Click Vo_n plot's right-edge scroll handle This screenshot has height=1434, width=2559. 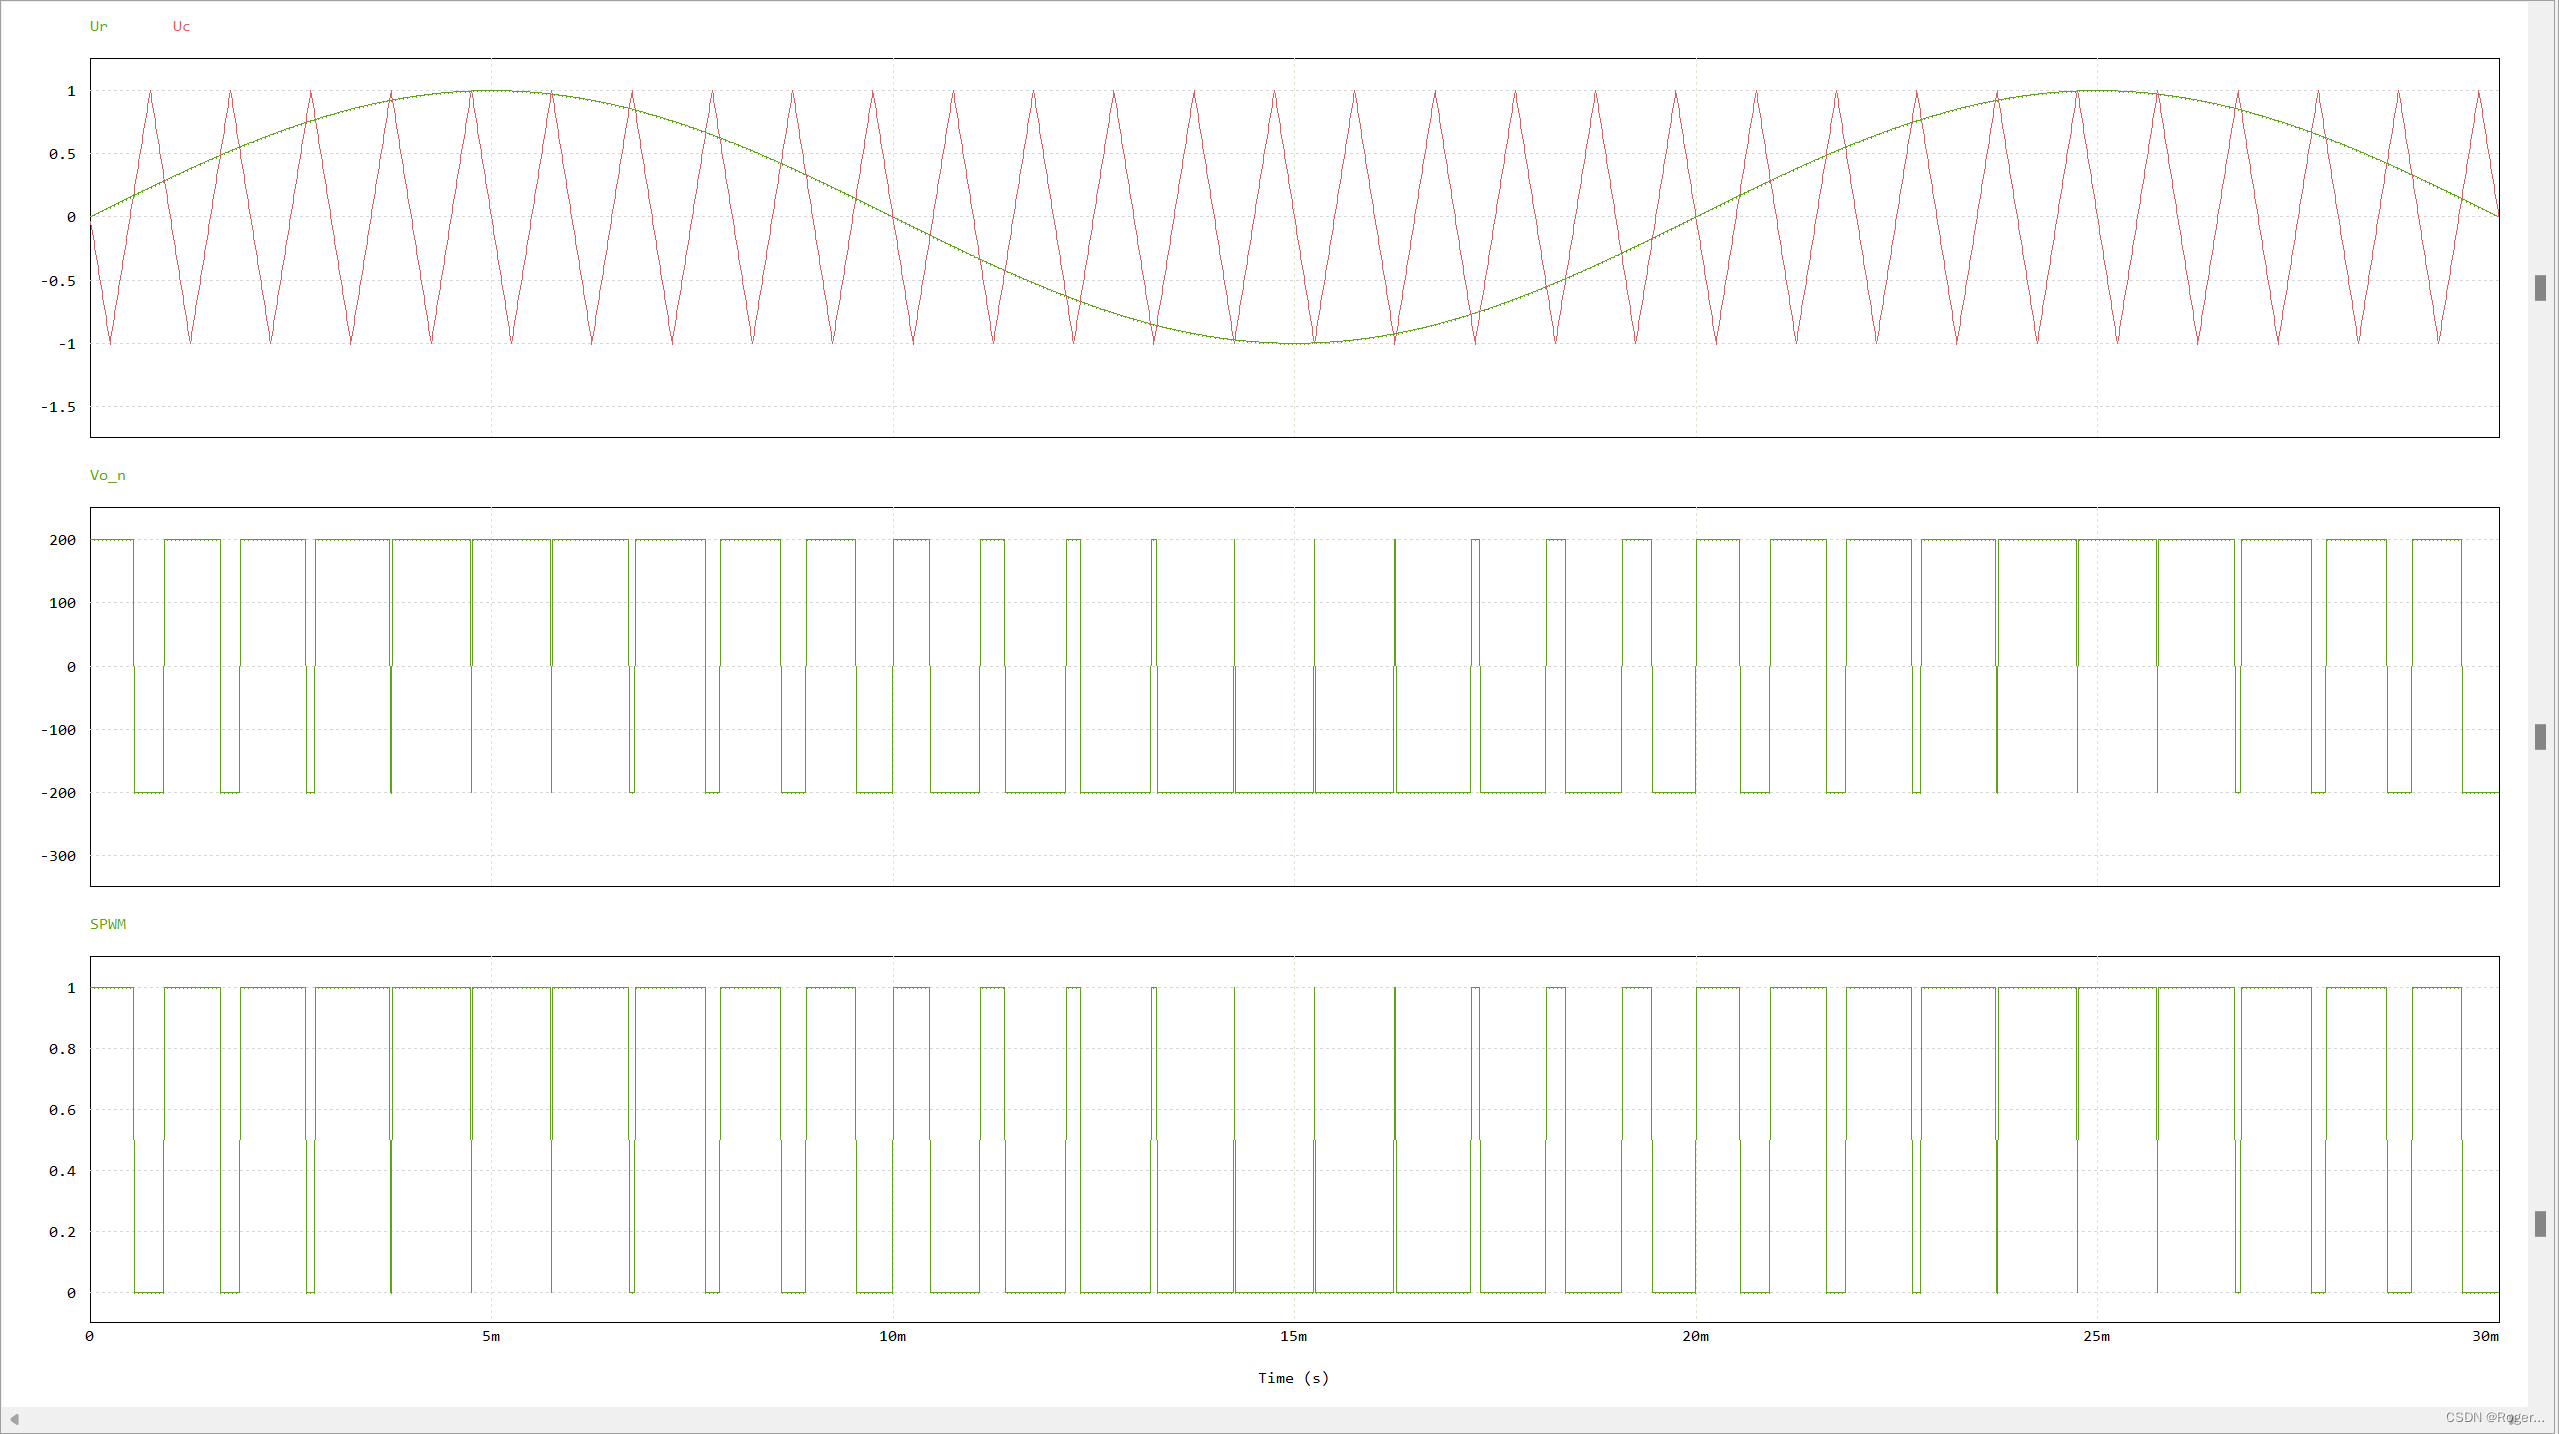tap(2540, 737)
